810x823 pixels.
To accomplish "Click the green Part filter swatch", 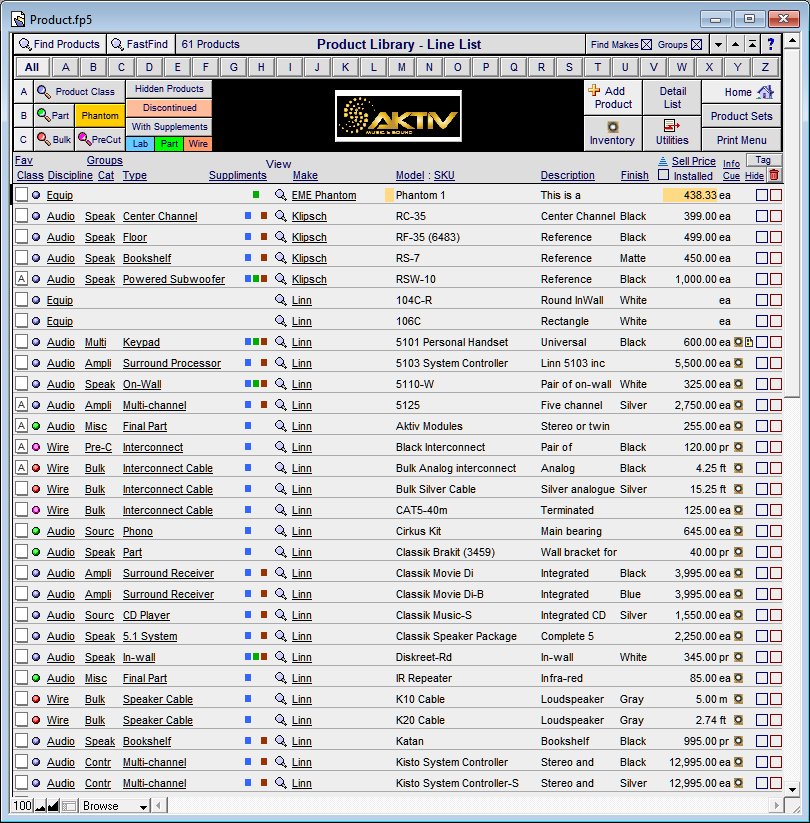I will coord(169,144).
